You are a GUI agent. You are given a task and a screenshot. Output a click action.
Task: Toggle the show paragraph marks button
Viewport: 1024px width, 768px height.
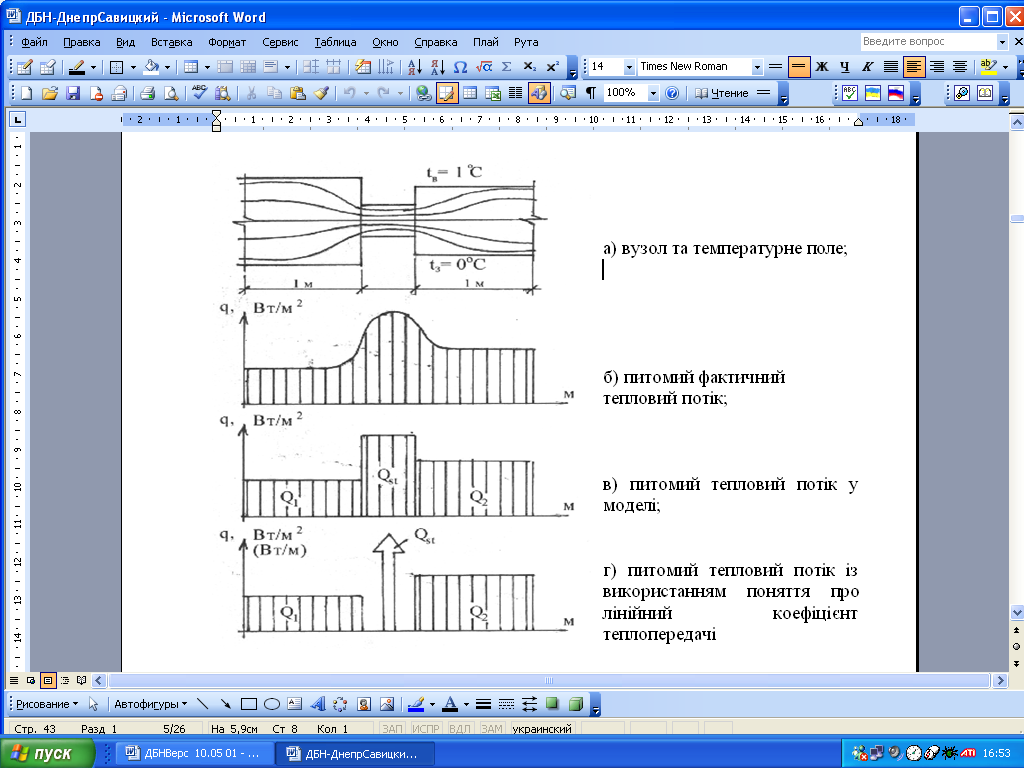pos(591,93)
